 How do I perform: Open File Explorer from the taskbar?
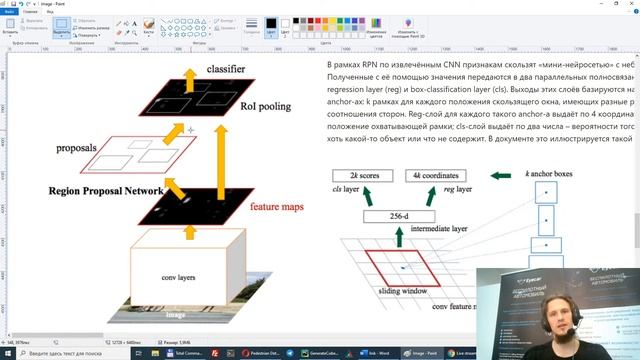point(155,353)
